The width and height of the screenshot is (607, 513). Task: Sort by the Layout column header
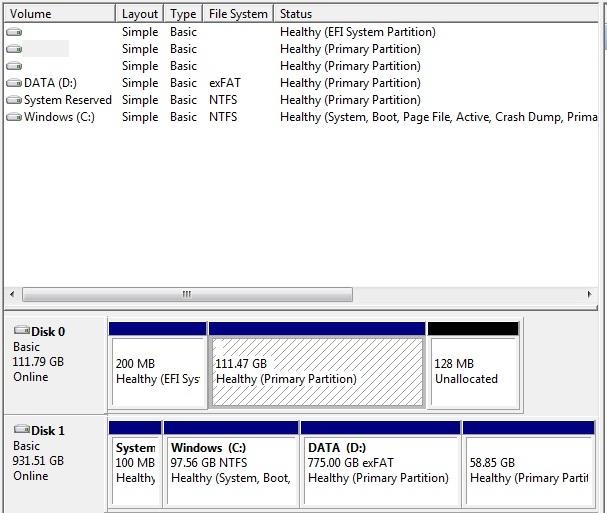coord(139,14)
